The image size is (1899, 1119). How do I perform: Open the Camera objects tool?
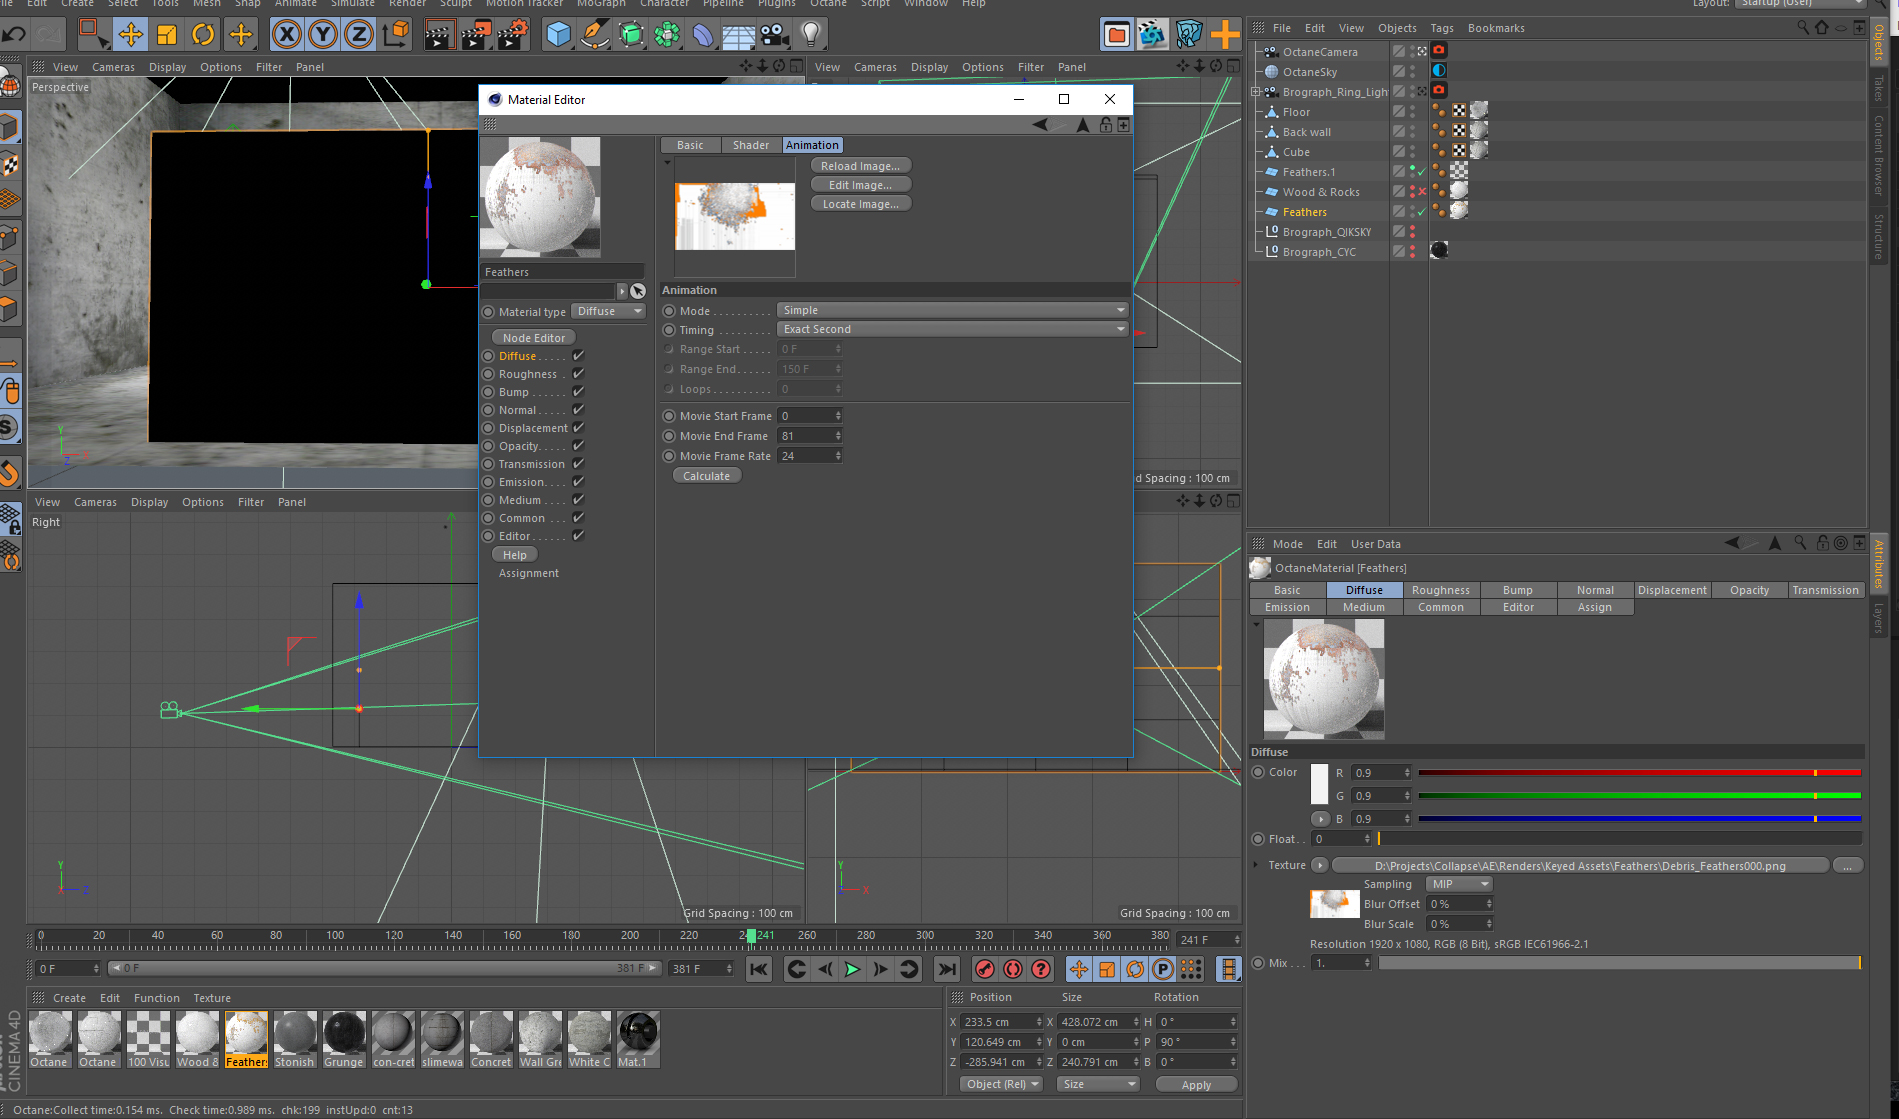[774, 35]
